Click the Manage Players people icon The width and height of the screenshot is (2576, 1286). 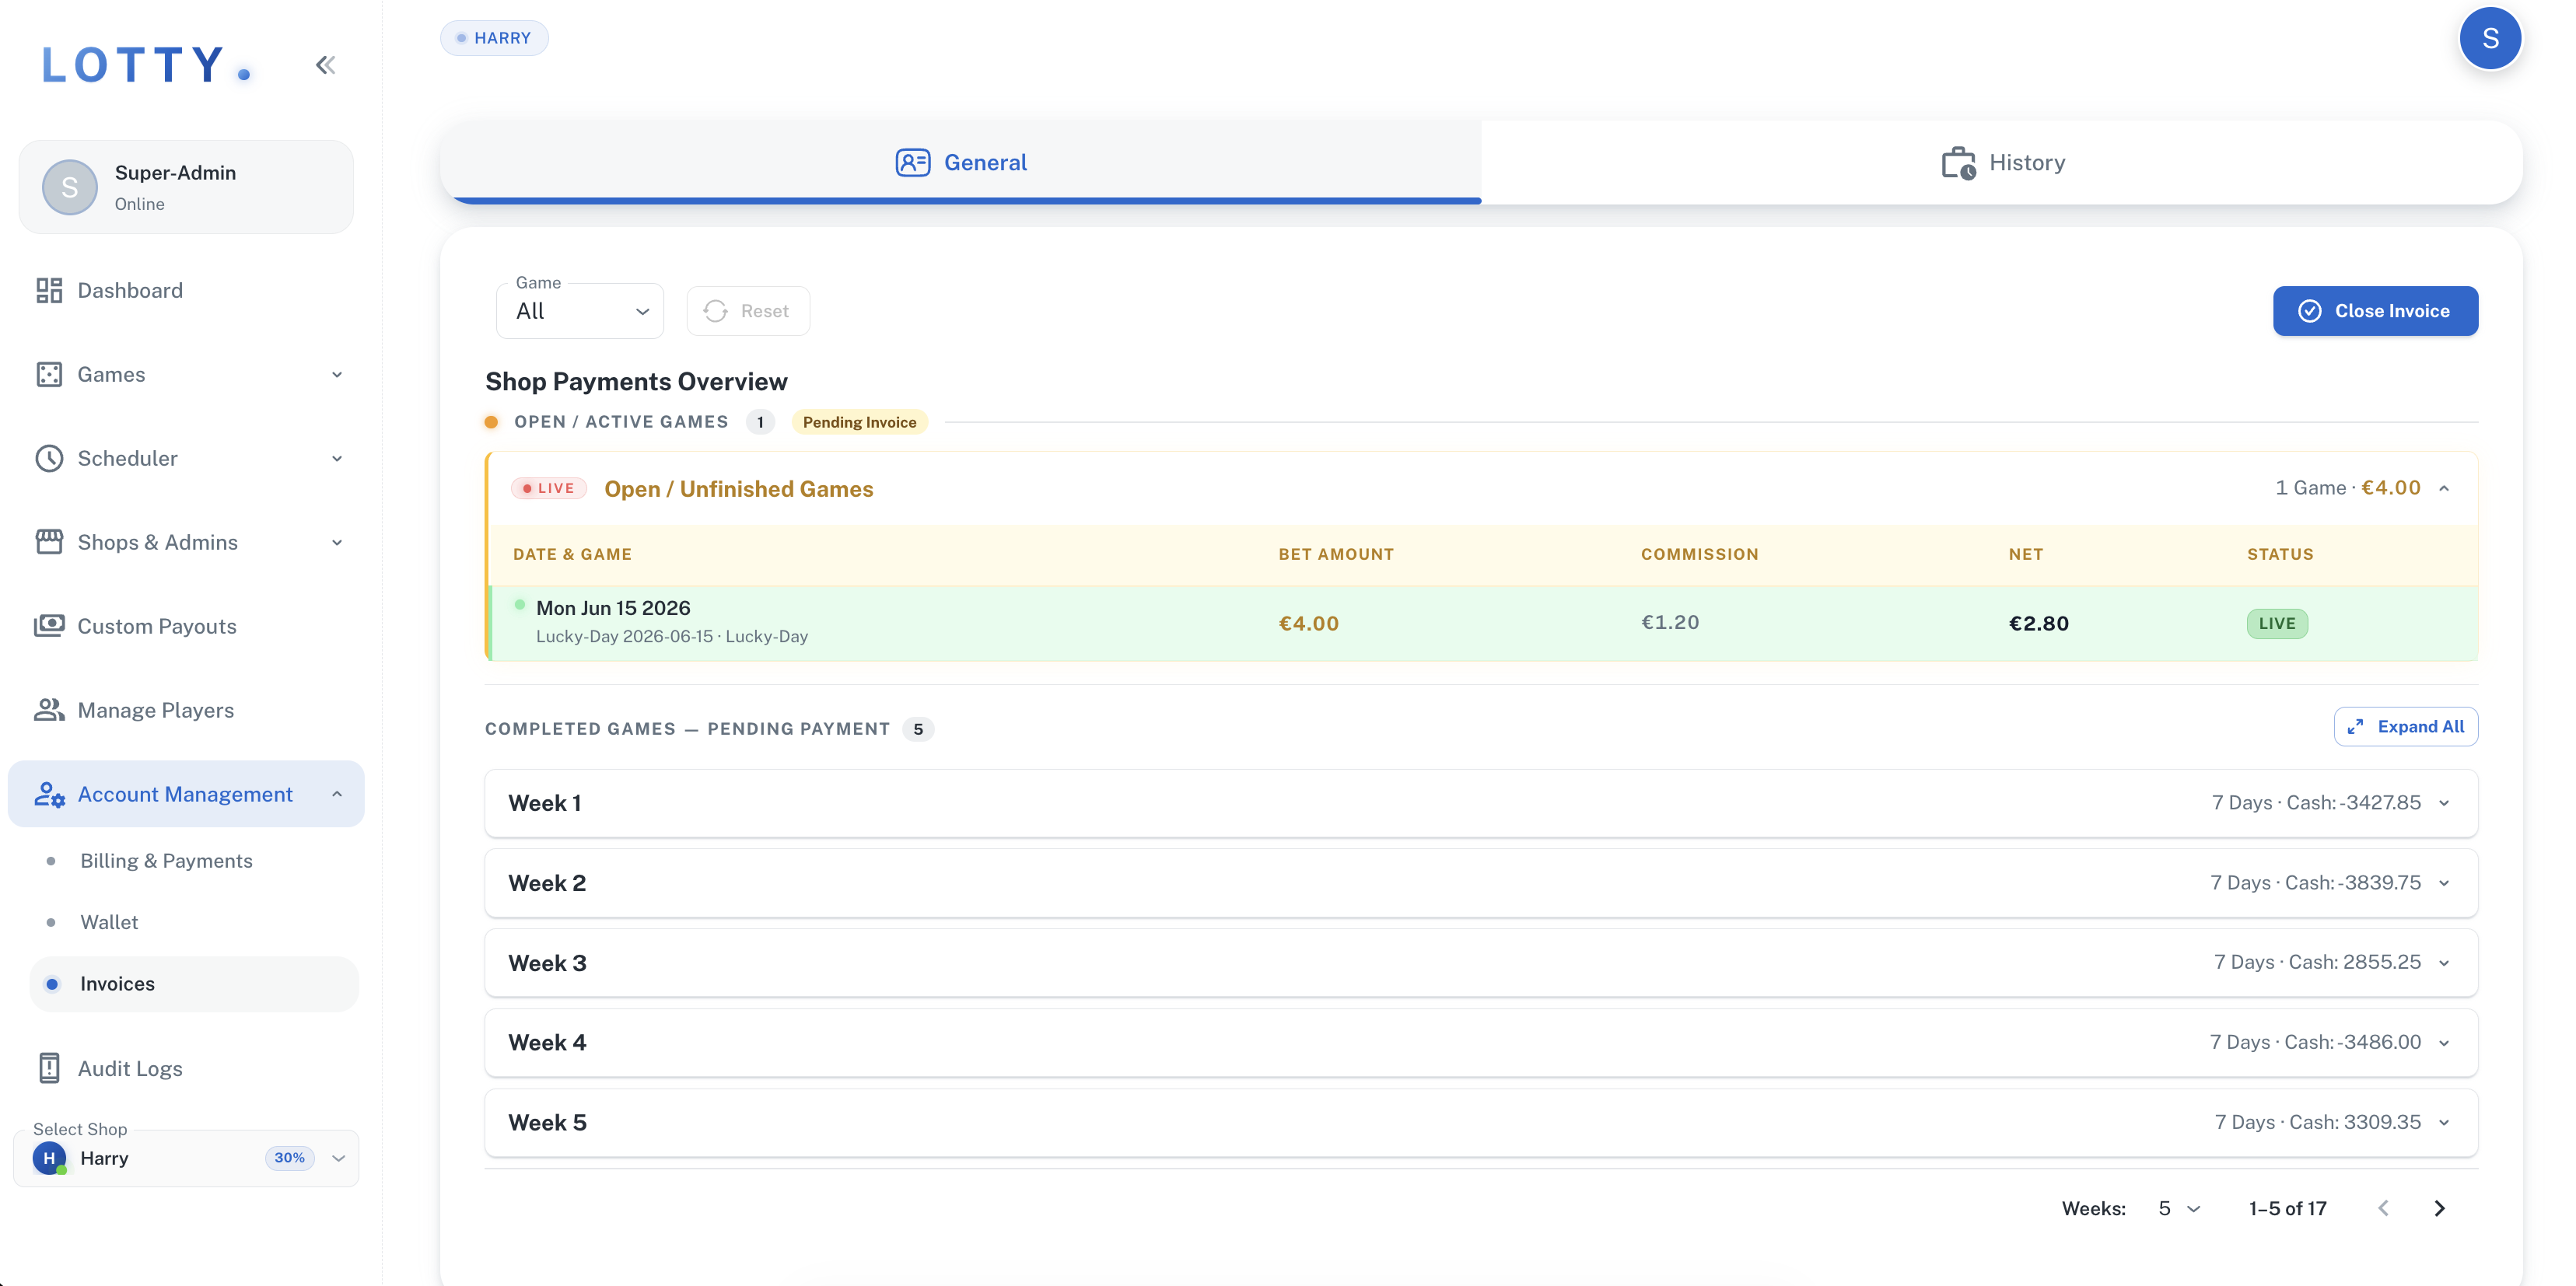pos(49,710)
